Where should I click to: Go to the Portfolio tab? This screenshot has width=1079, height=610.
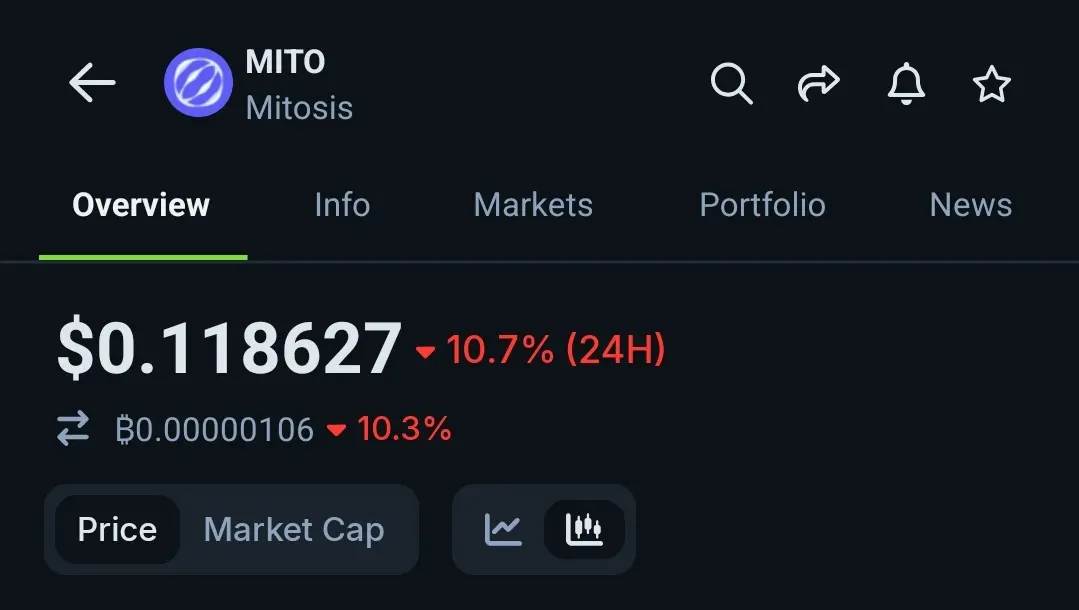pos(762,205)
